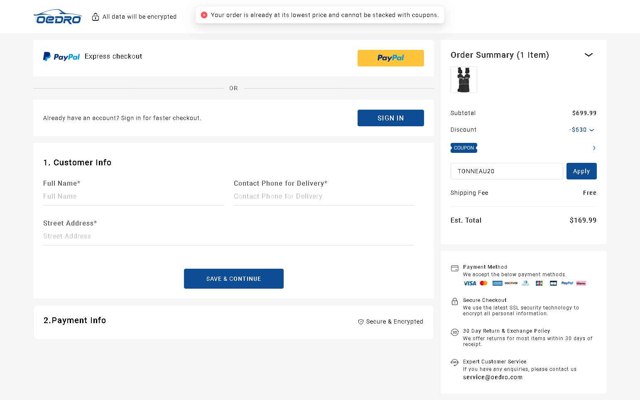This screenshot has width=640, height=400.
Task: Click the Express checkout label
Action: click(x=113, y=56)
